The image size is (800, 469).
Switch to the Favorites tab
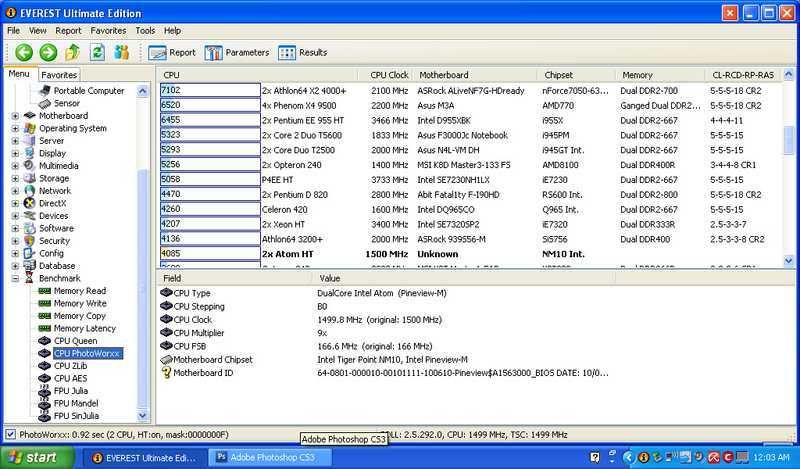coord(59,75)
